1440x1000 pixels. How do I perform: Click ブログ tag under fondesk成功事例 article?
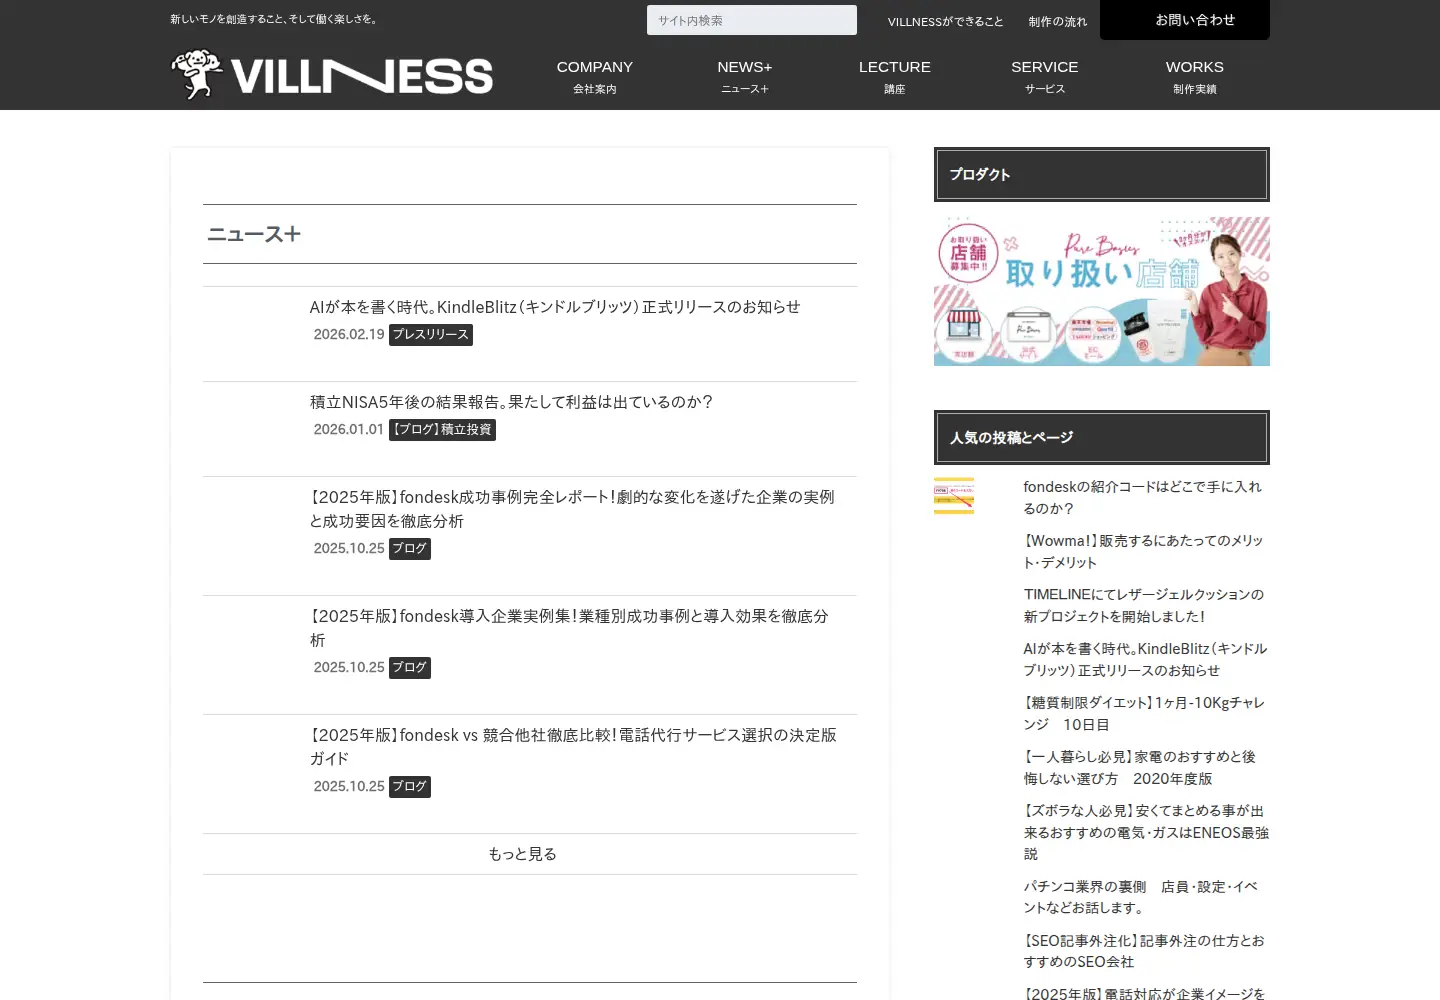click(410, 549)
